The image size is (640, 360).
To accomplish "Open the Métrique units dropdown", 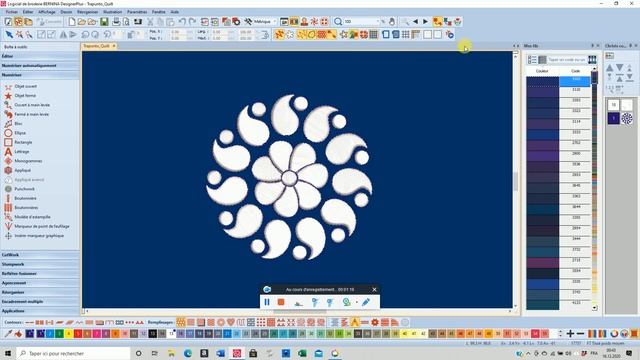I will pyautogui.click(x=275, y=22).
